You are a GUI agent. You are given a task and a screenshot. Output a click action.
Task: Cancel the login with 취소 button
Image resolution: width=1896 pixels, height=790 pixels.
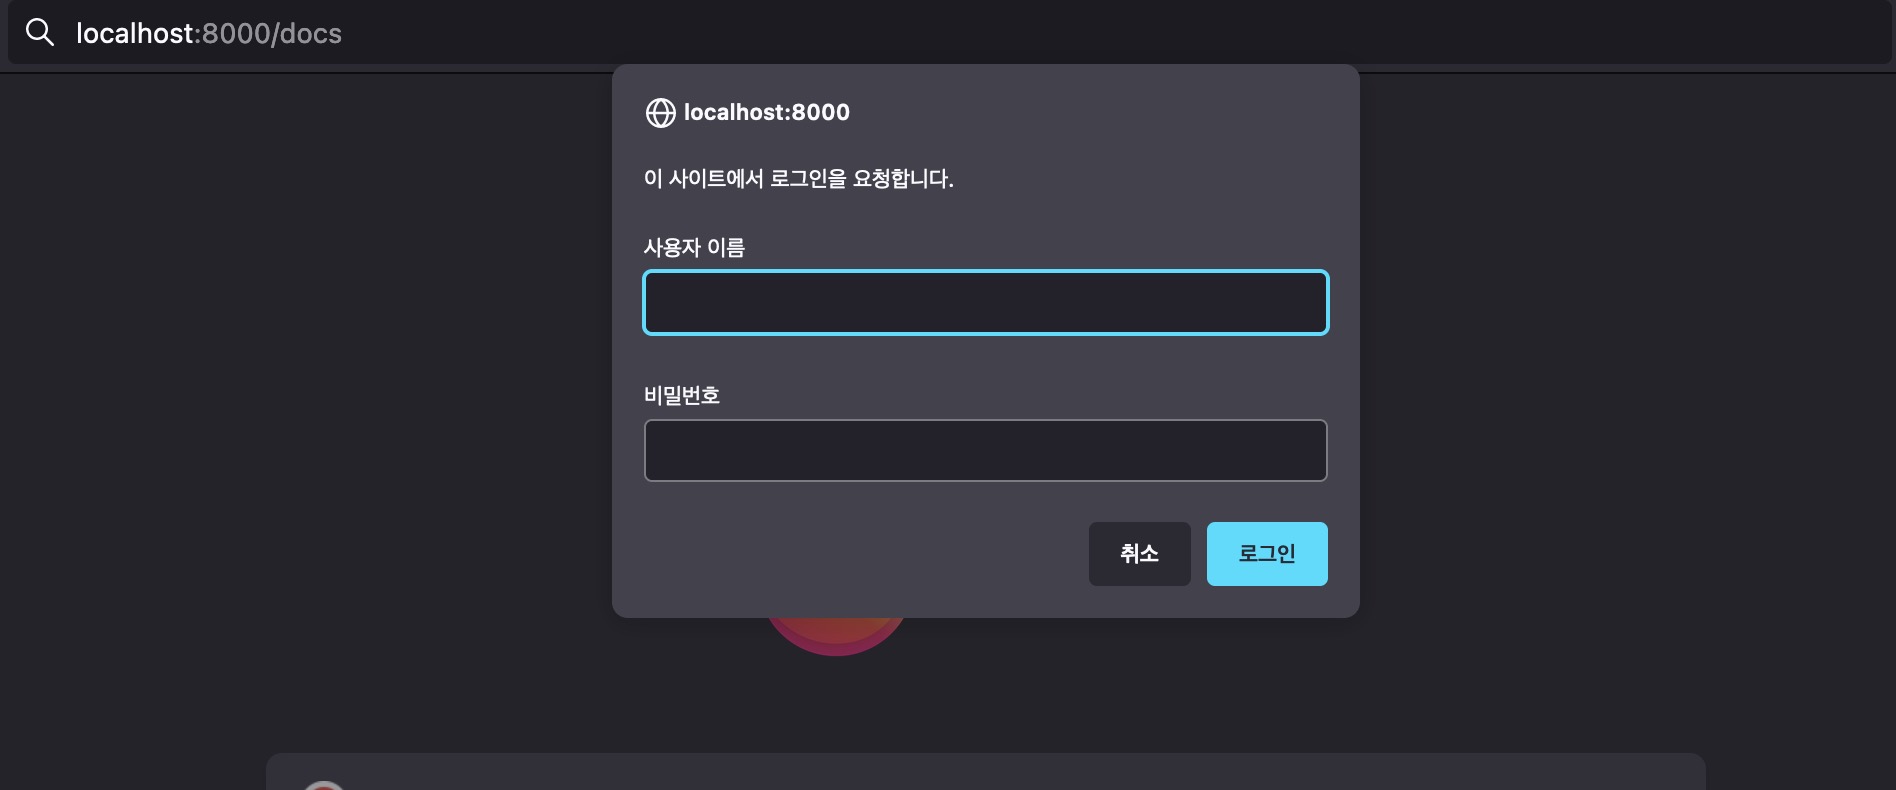click(1139, 553)
